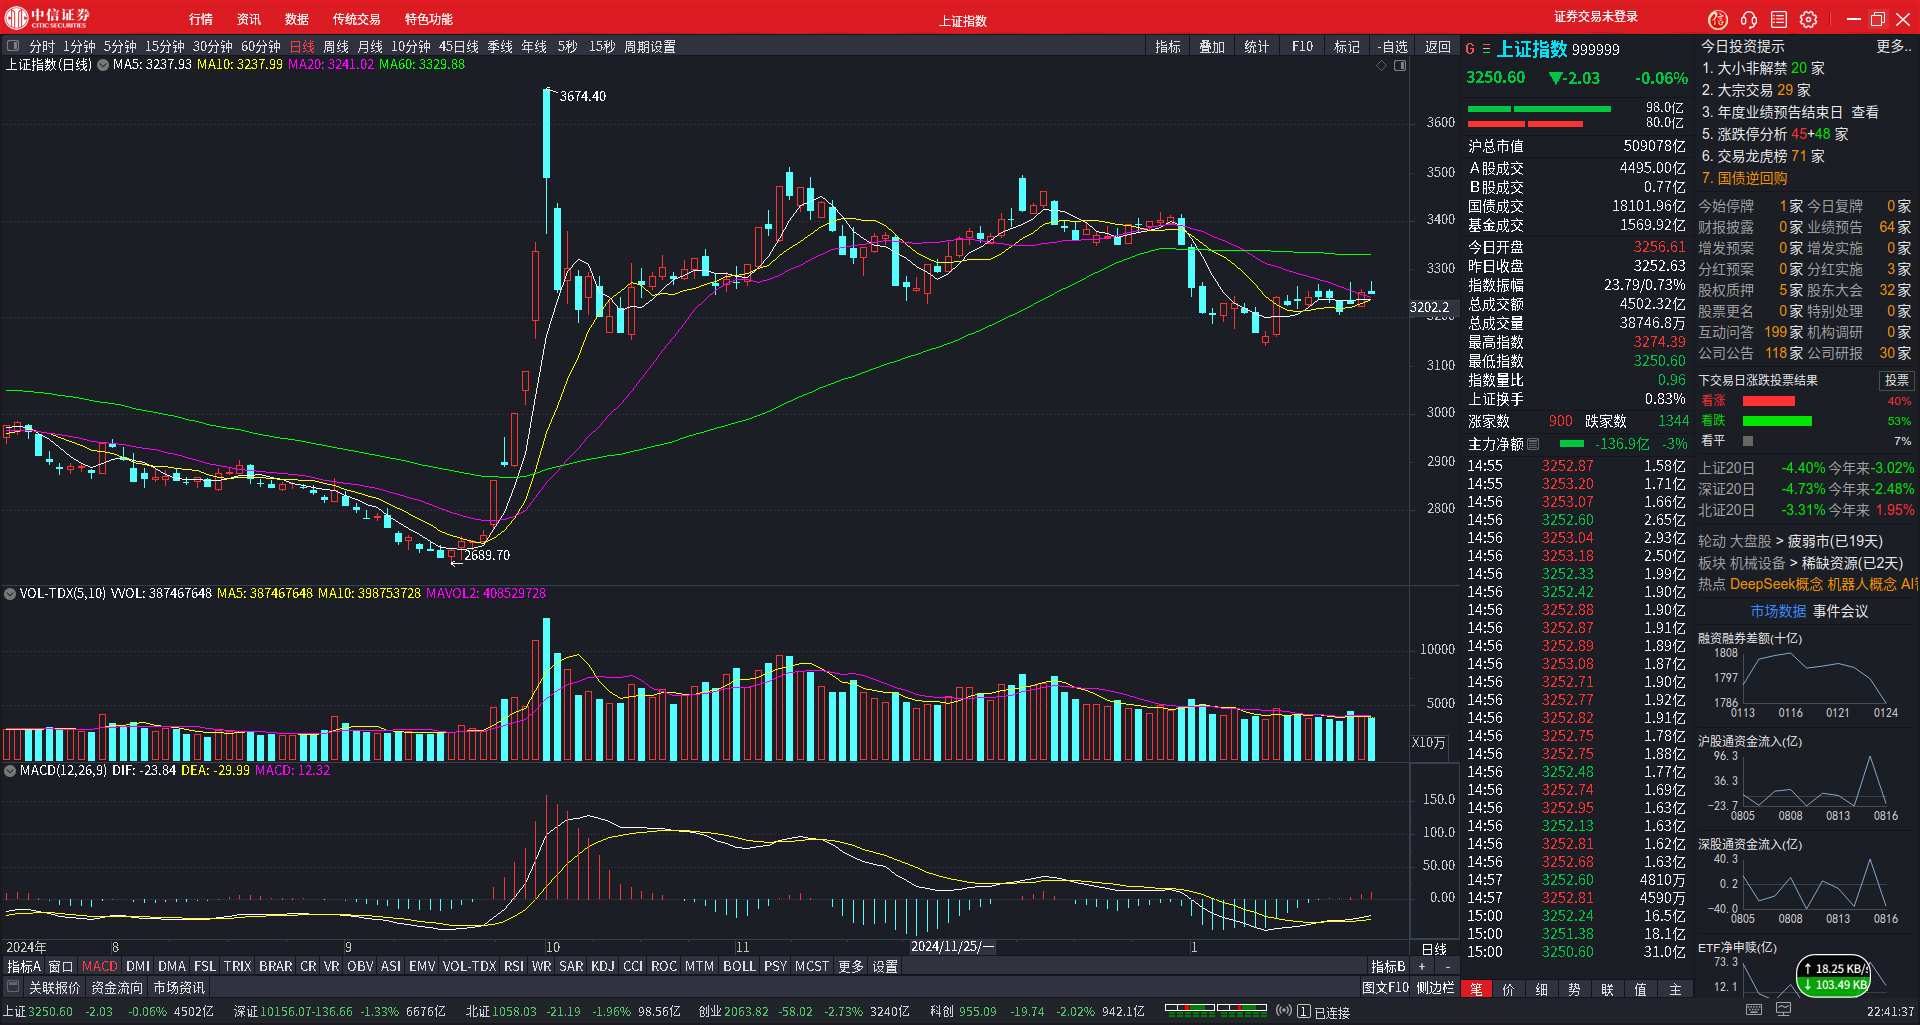Viewport: 1920px width, 1025px height.
Task: Open the list/news icon in title bar
Action: click(x=1779, y=19)
